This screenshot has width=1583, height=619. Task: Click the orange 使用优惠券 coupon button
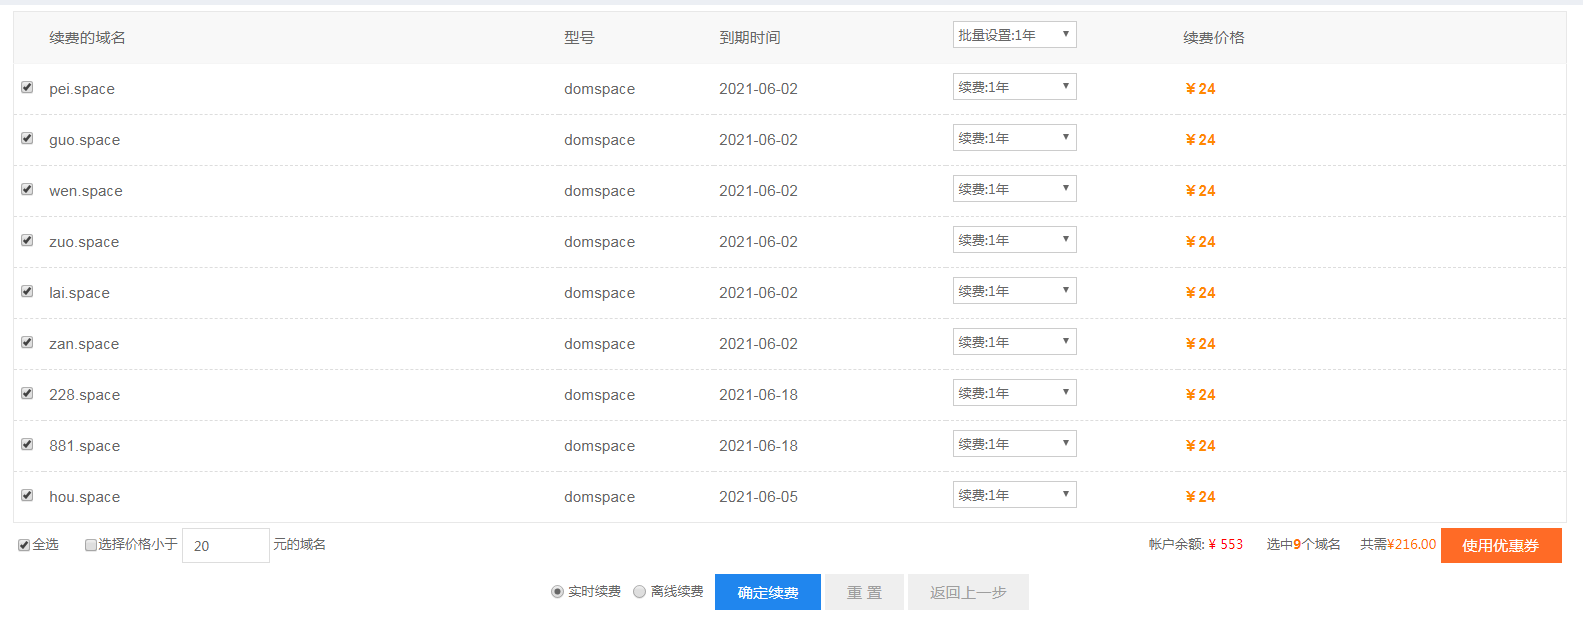tap(1500, 545)
